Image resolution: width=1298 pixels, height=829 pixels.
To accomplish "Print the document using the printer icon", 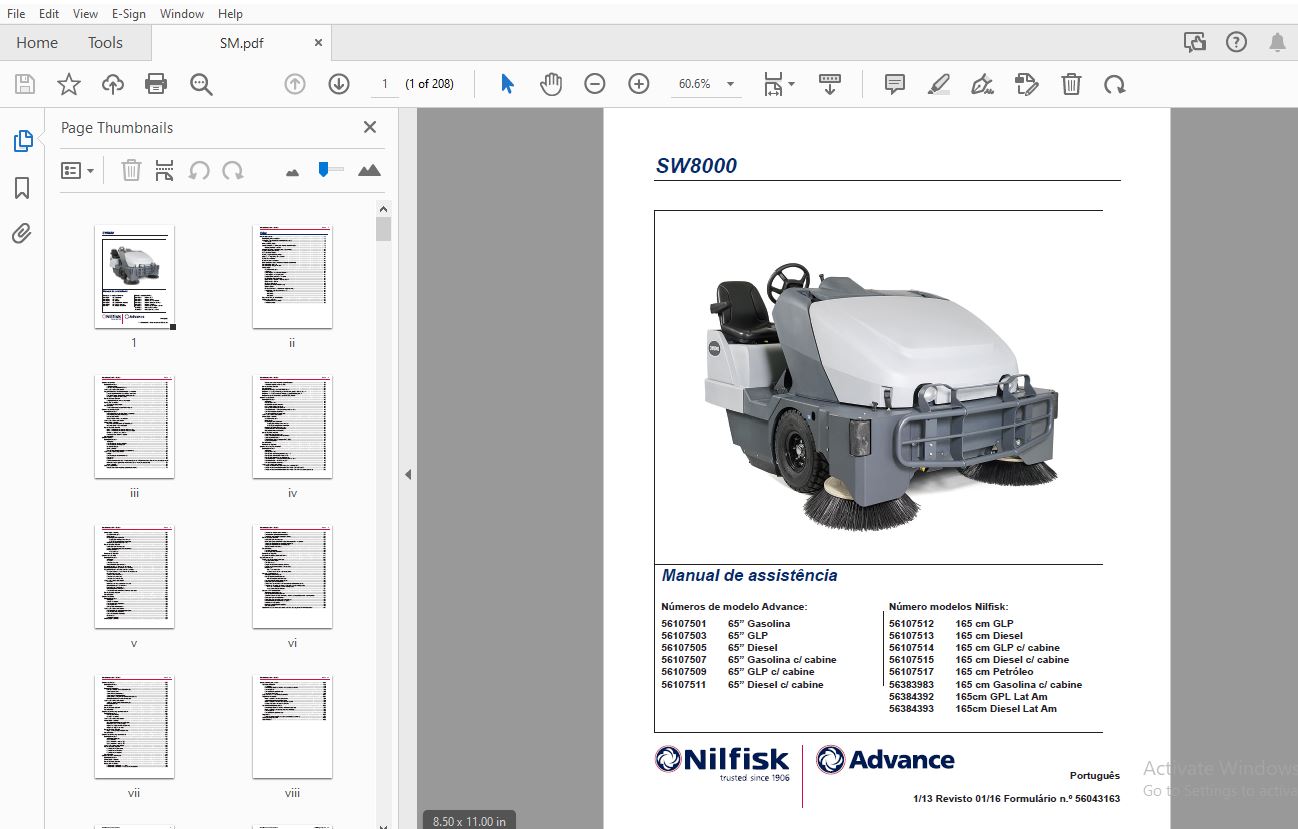I will point(156,84).
